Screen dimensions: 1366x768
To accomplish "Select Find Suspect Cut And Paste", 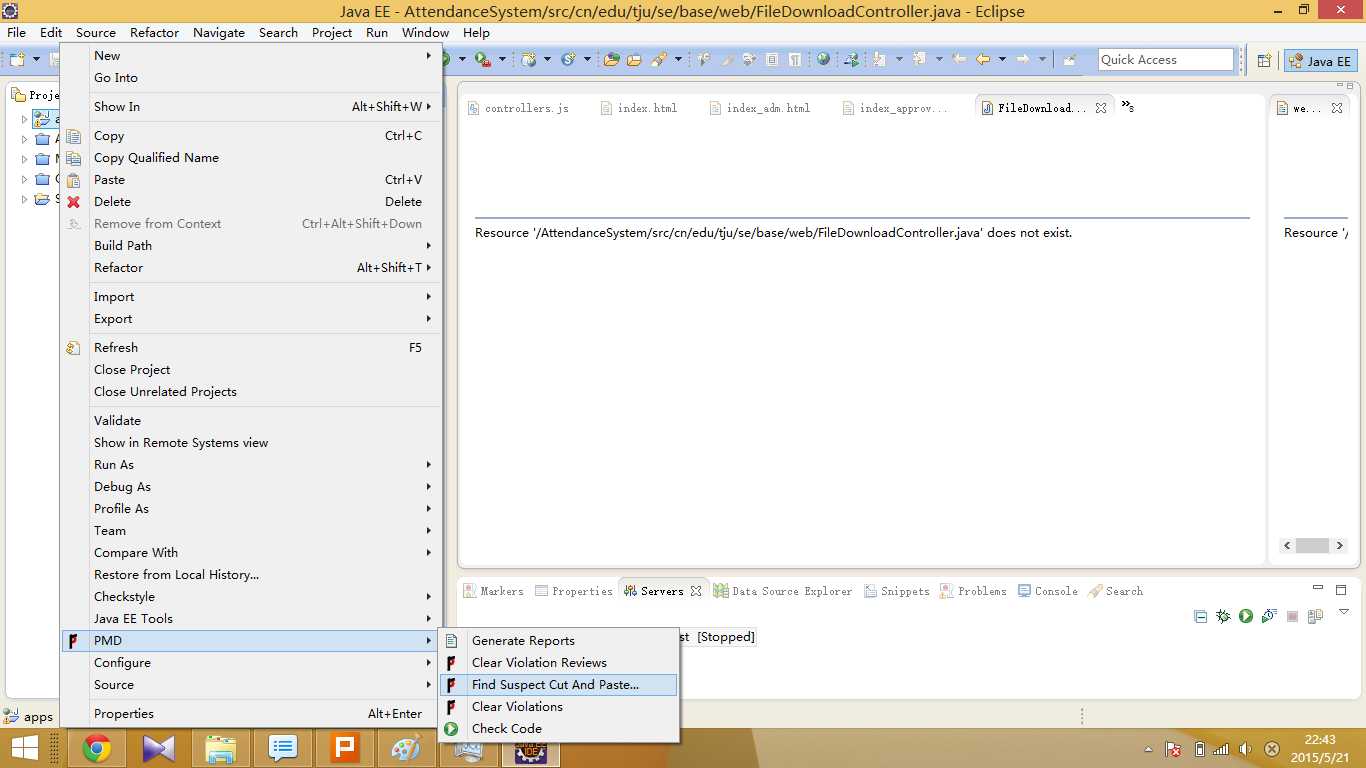I will tap(559, 685).
